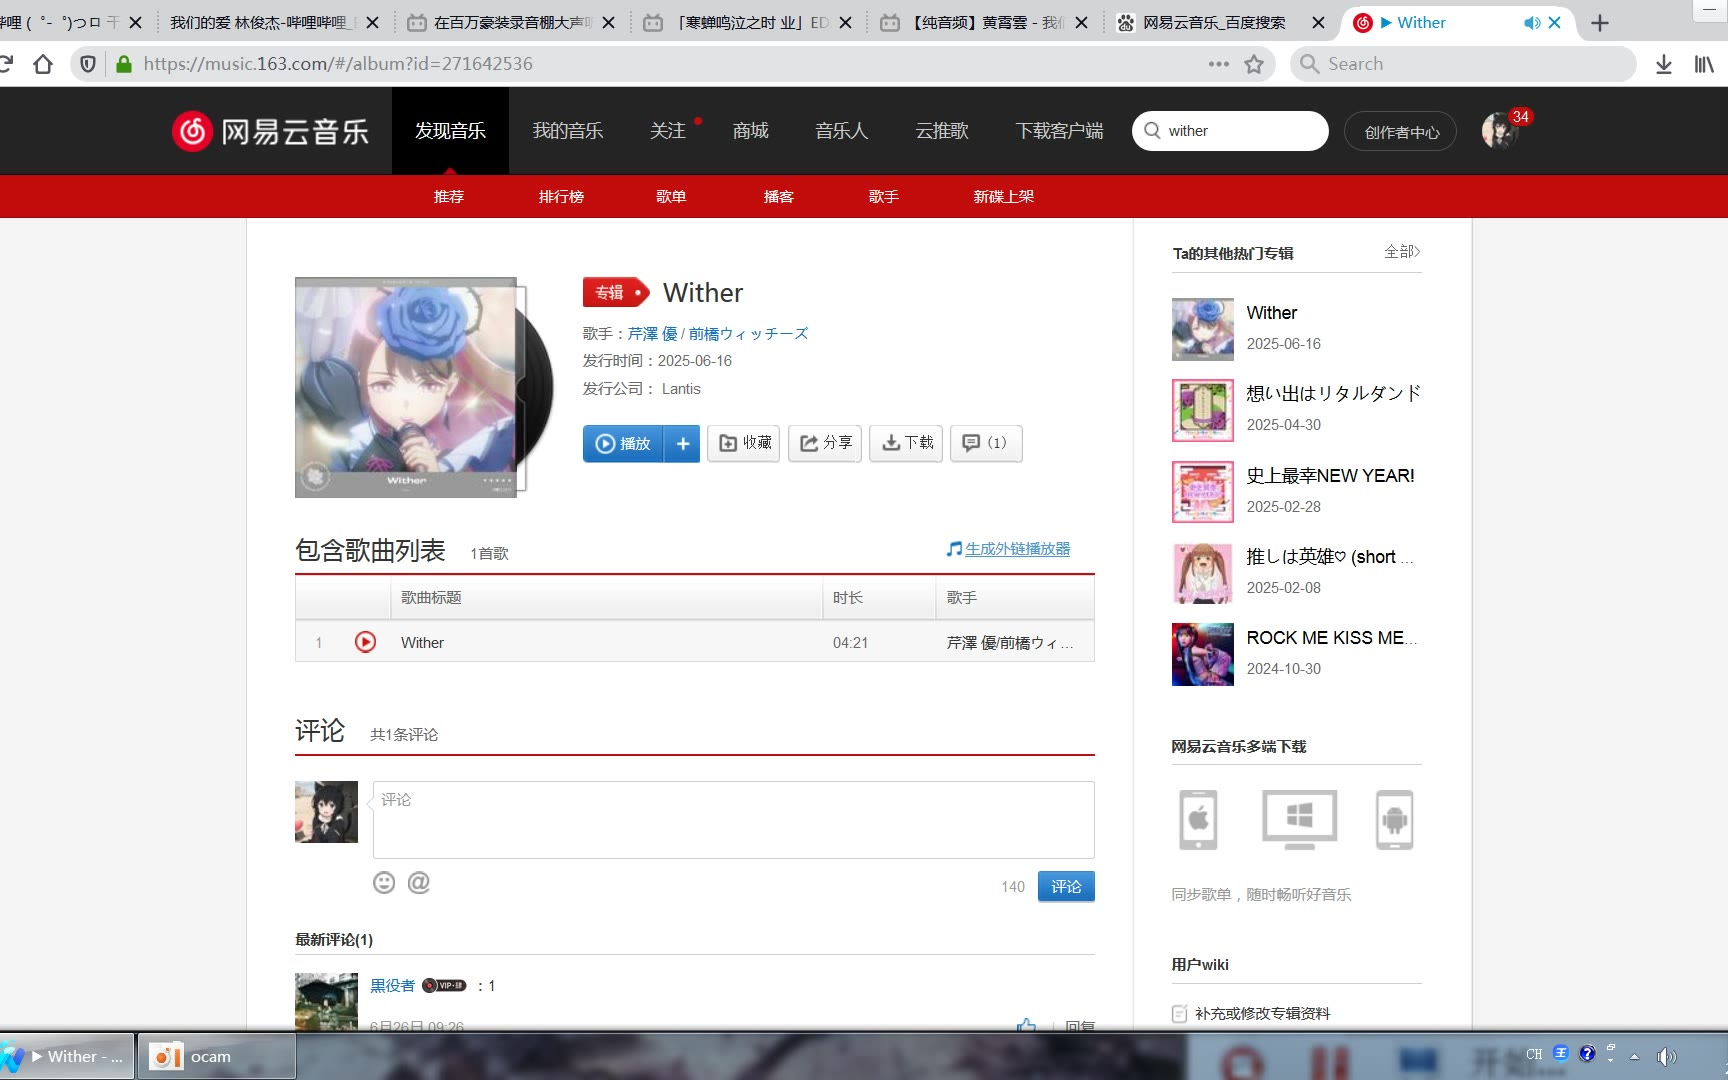Insert emoji with the smiley icon

[384, 882]
